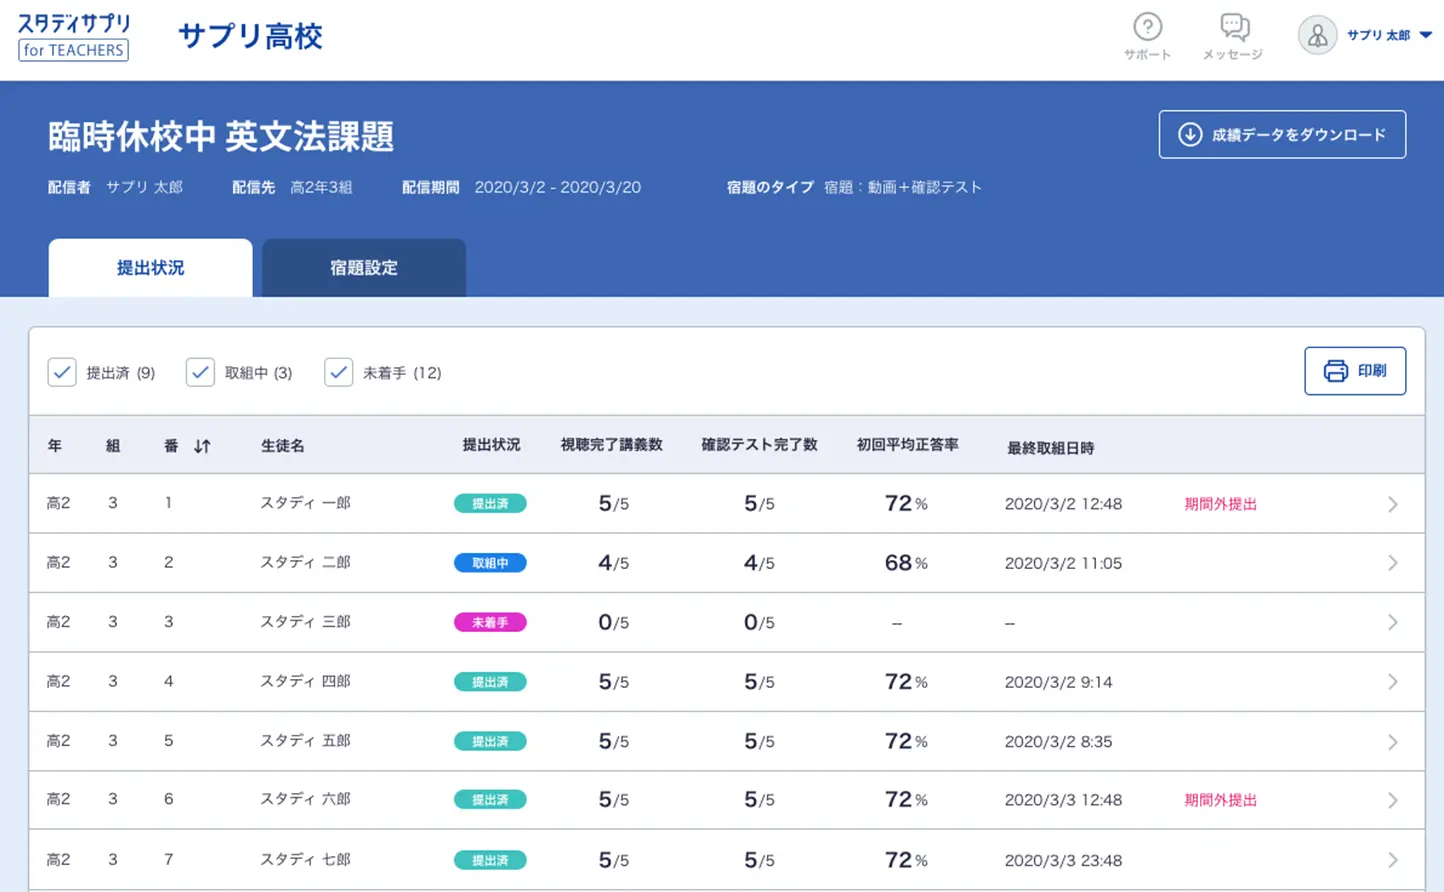Click the user avatar icon

point(1317,36)
